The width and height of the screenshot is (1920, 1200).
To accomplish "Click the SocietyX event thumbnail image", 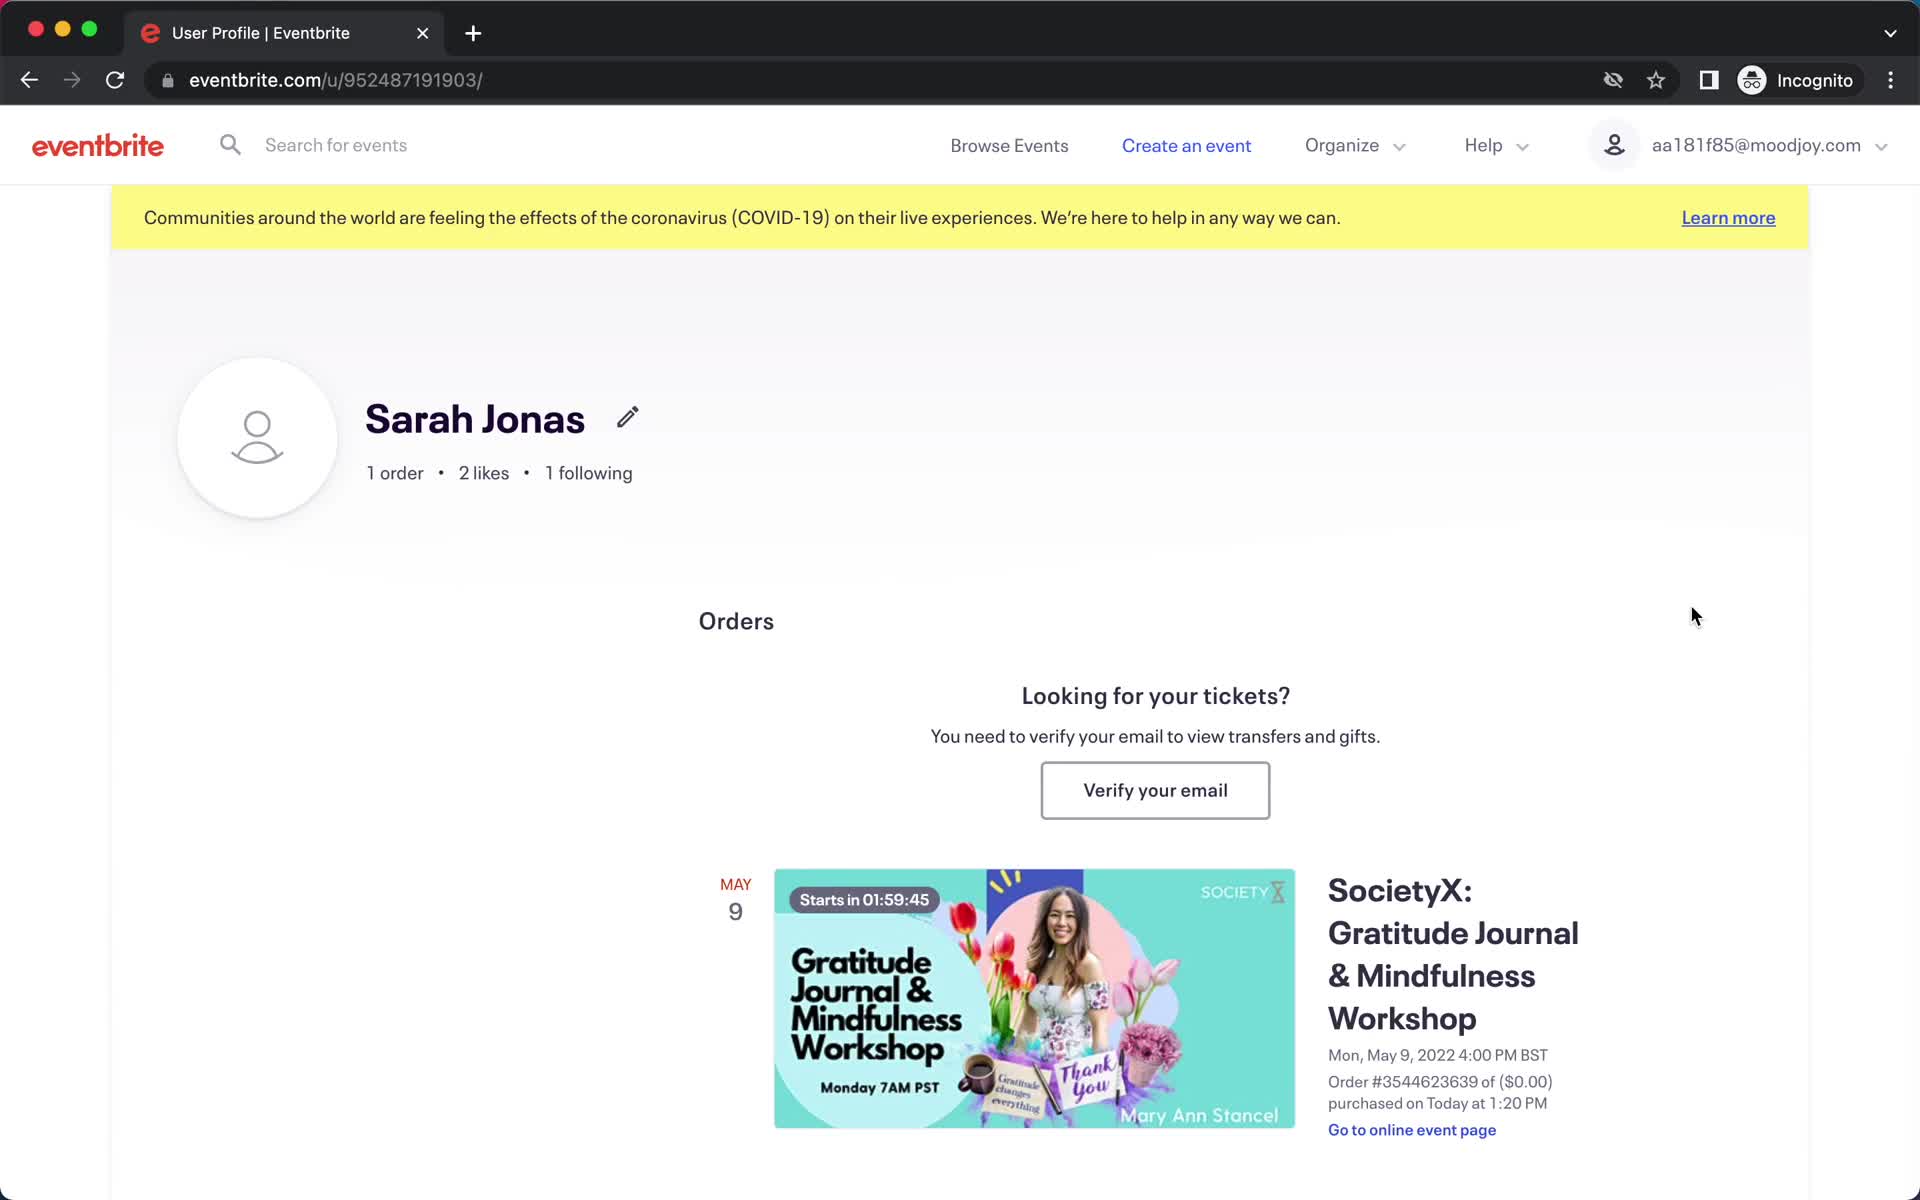I will click(1034, 998).
